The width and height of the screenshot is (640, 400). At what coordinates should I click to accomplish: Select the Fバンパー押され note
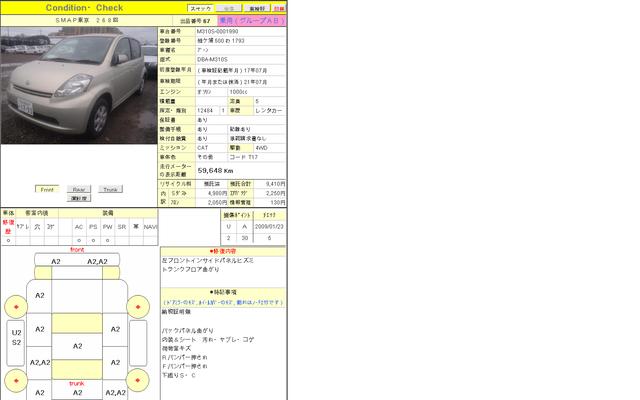[x=184, y=367]
